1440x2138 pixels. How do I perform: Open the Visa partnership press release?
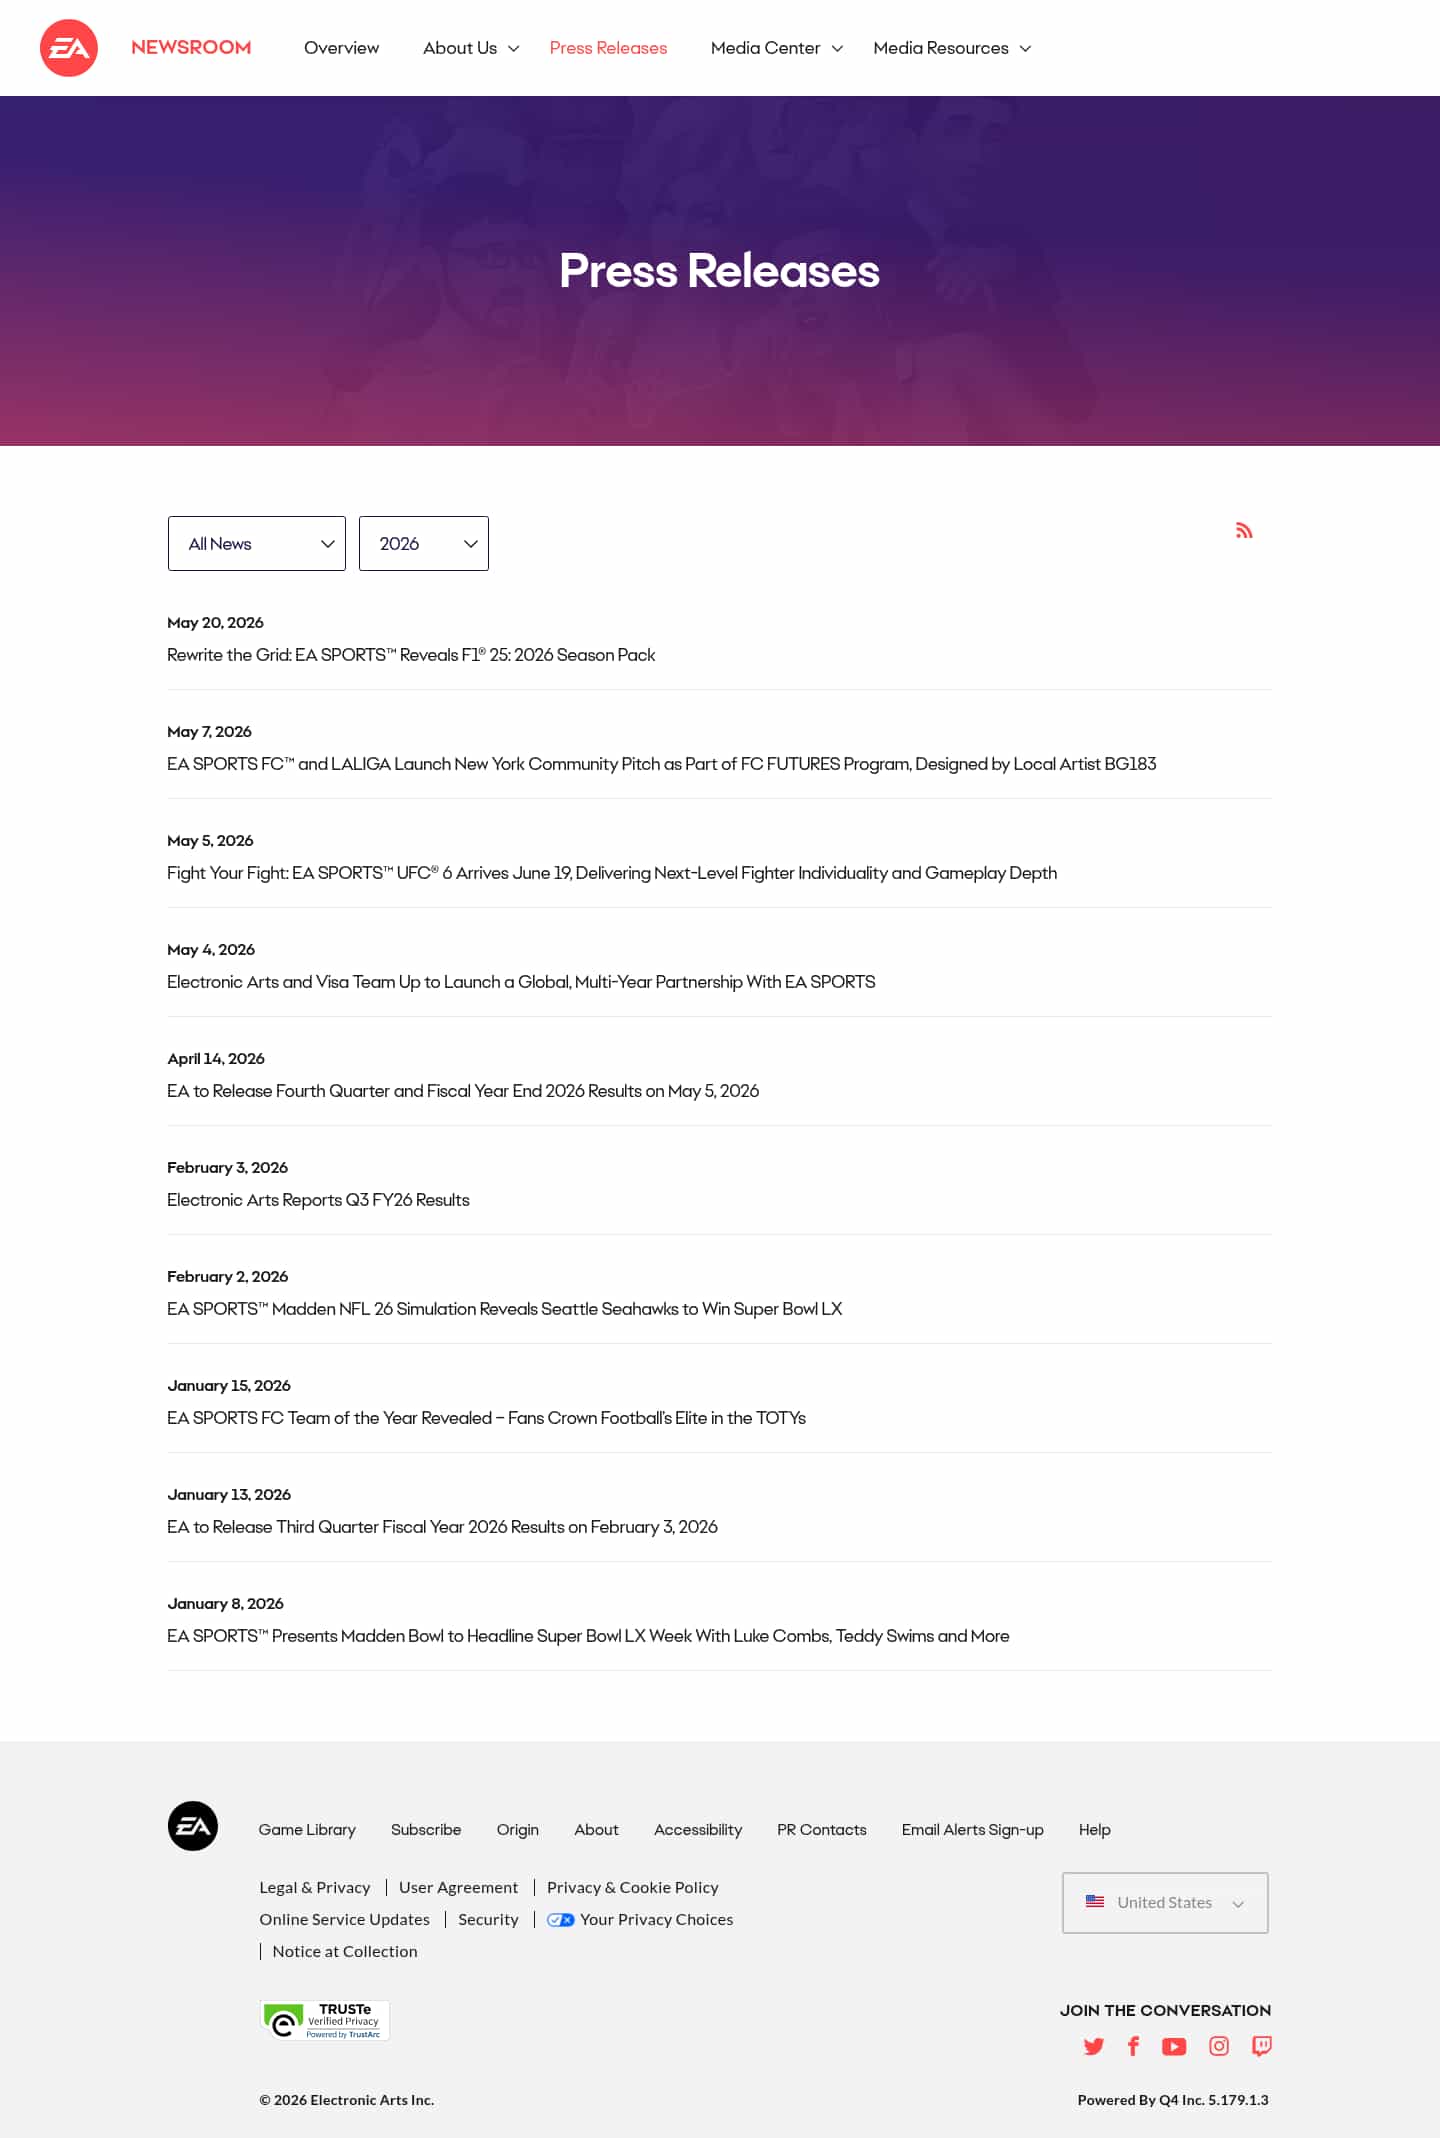click(521, 982)
